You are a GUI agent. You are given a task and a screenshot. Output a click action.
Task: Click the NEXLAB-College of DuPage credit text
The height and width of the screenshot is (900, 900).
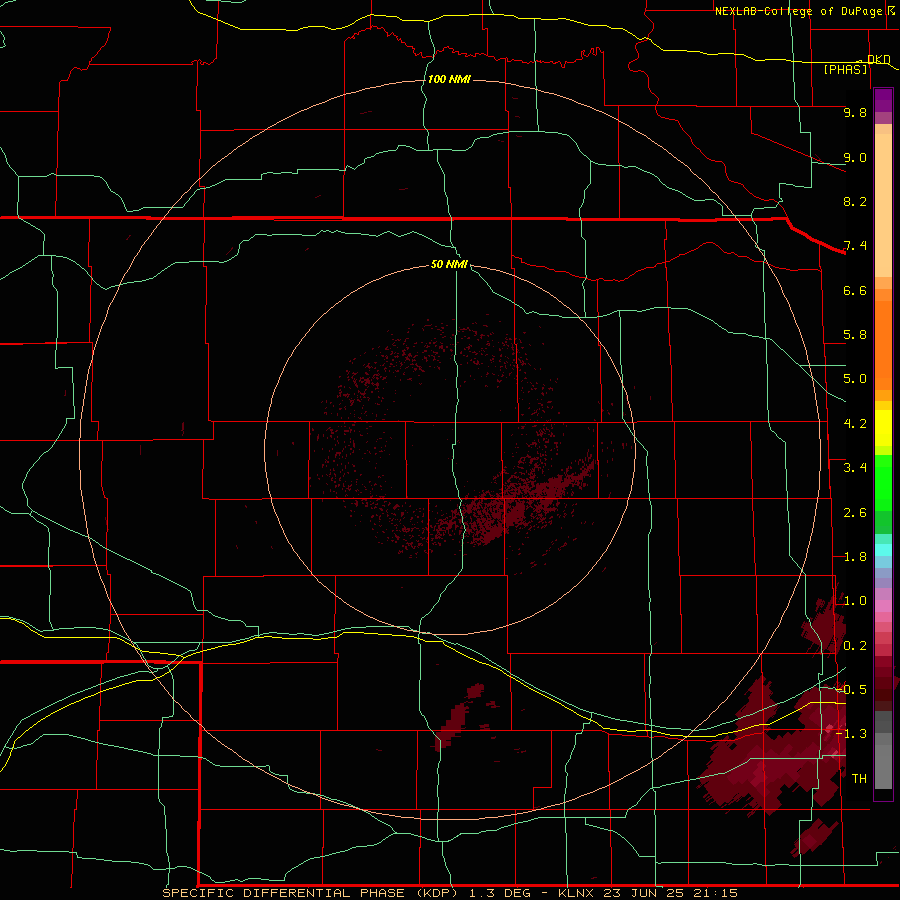798,11
